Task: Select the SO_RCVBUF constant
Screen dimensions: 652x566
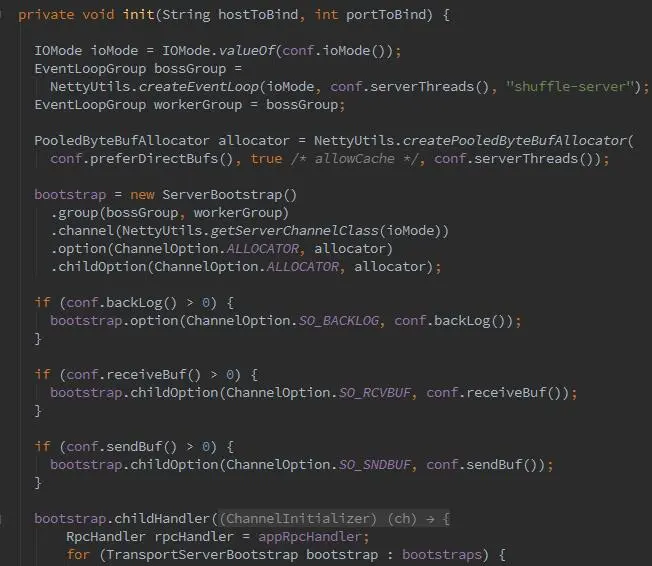Action: (x=375, y=393)
